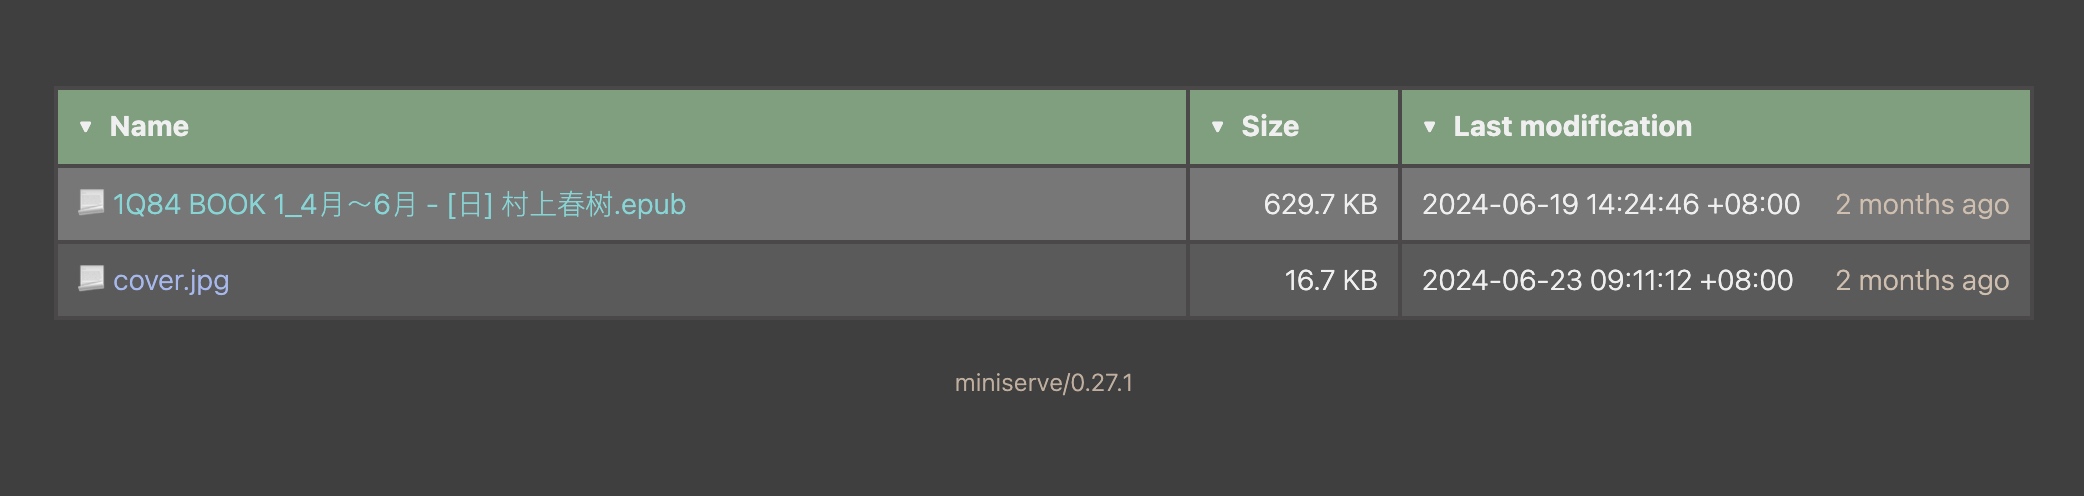Sort files by the Name header
Viewport: 2084px width, 496px height.
[149, 127]
